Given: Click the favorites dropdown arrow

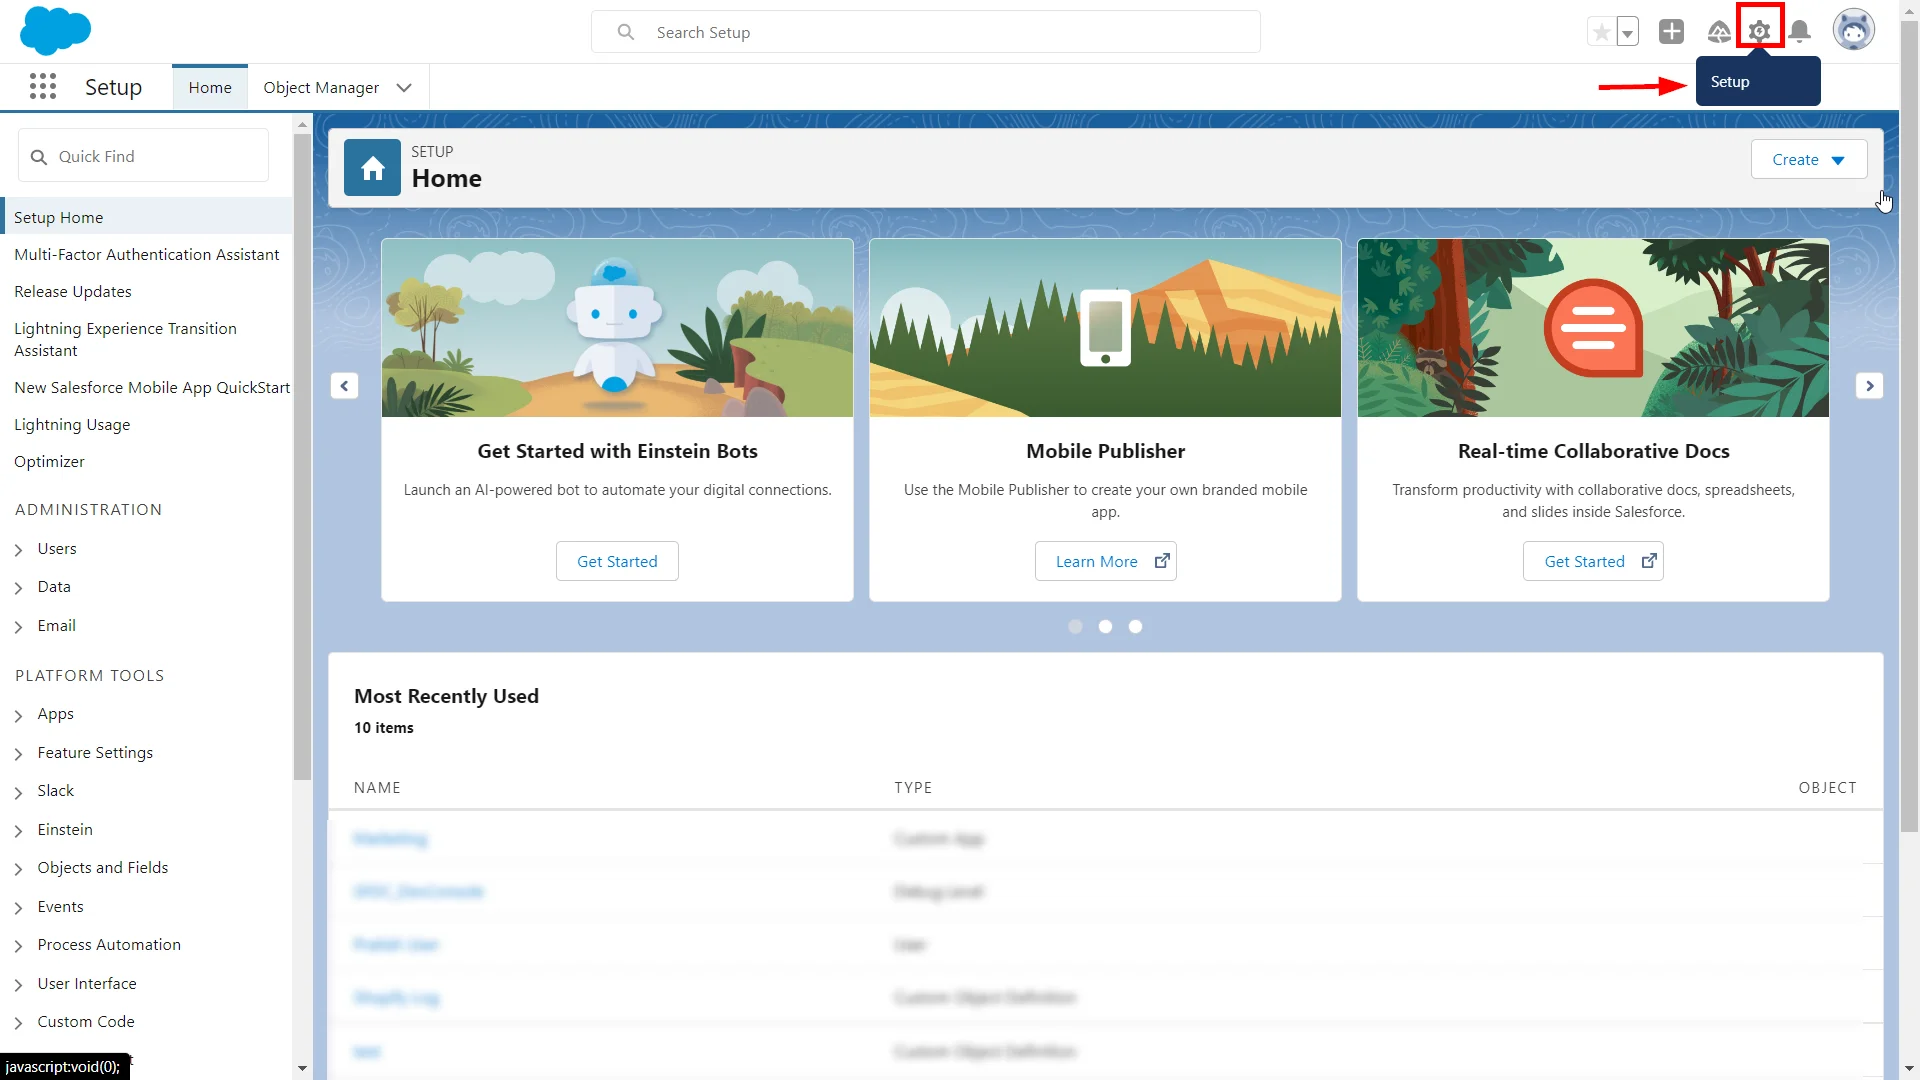Looking at the screenshot, I should pyautogui.click(x=1627, y=30).
